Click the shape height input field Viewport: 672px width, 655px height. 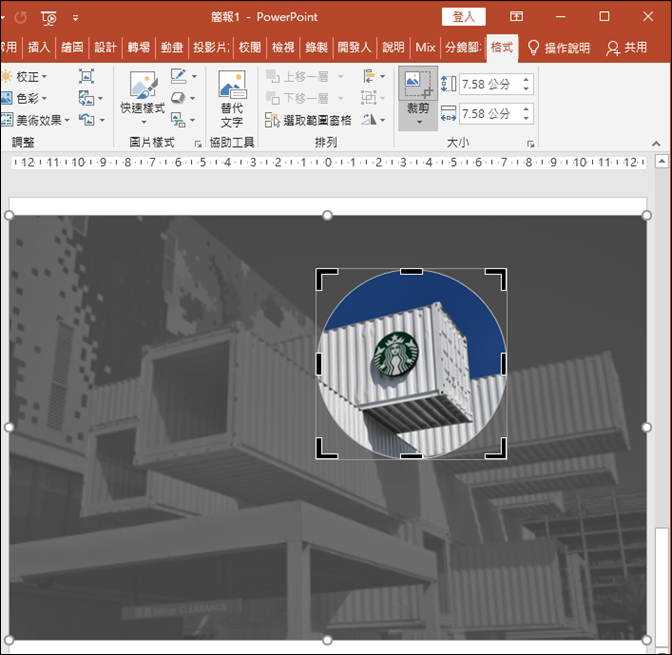click(x=489, y=84)
